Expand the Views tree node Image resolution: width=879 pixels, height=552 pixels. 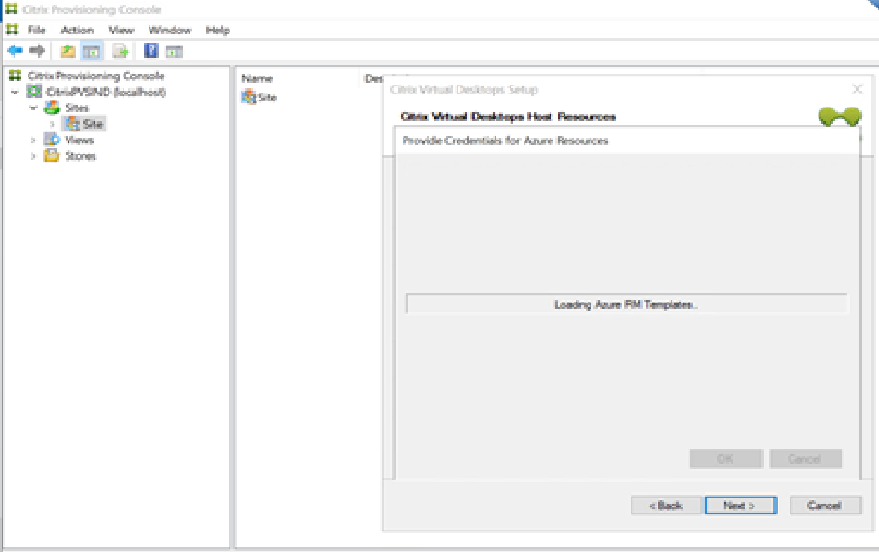pos(33,140)
